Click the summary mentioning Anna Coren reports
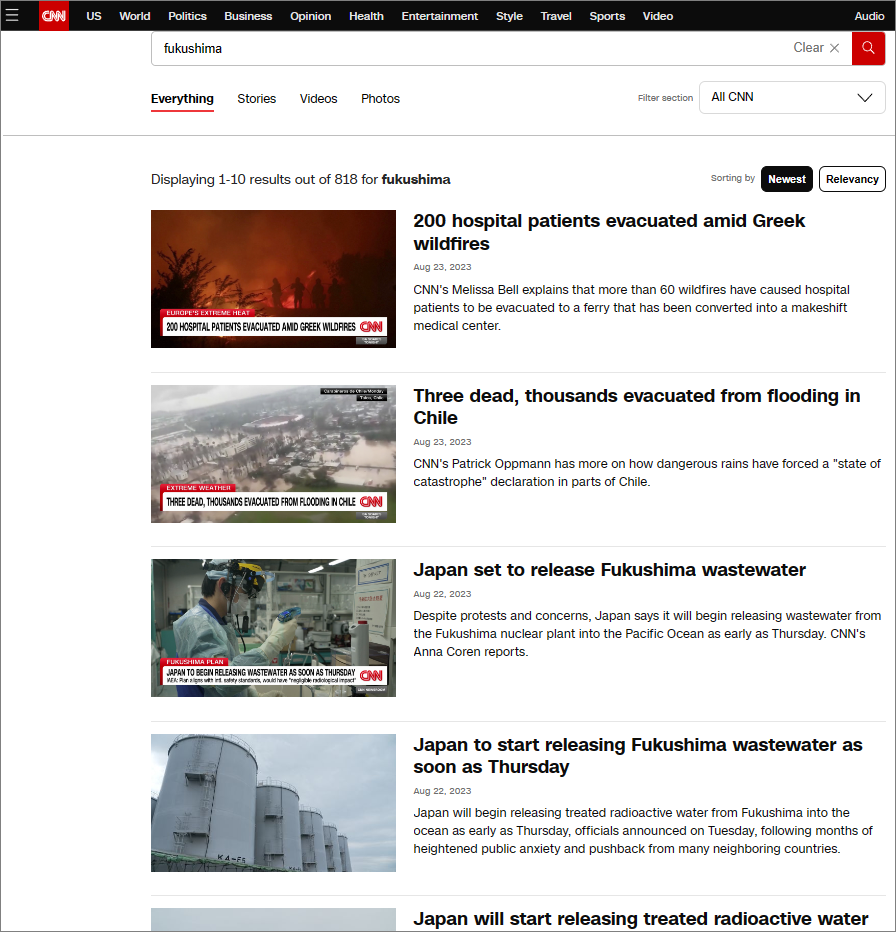Viewport: 896px width, 932px height. pyautogui.click(x=647, y=634)
